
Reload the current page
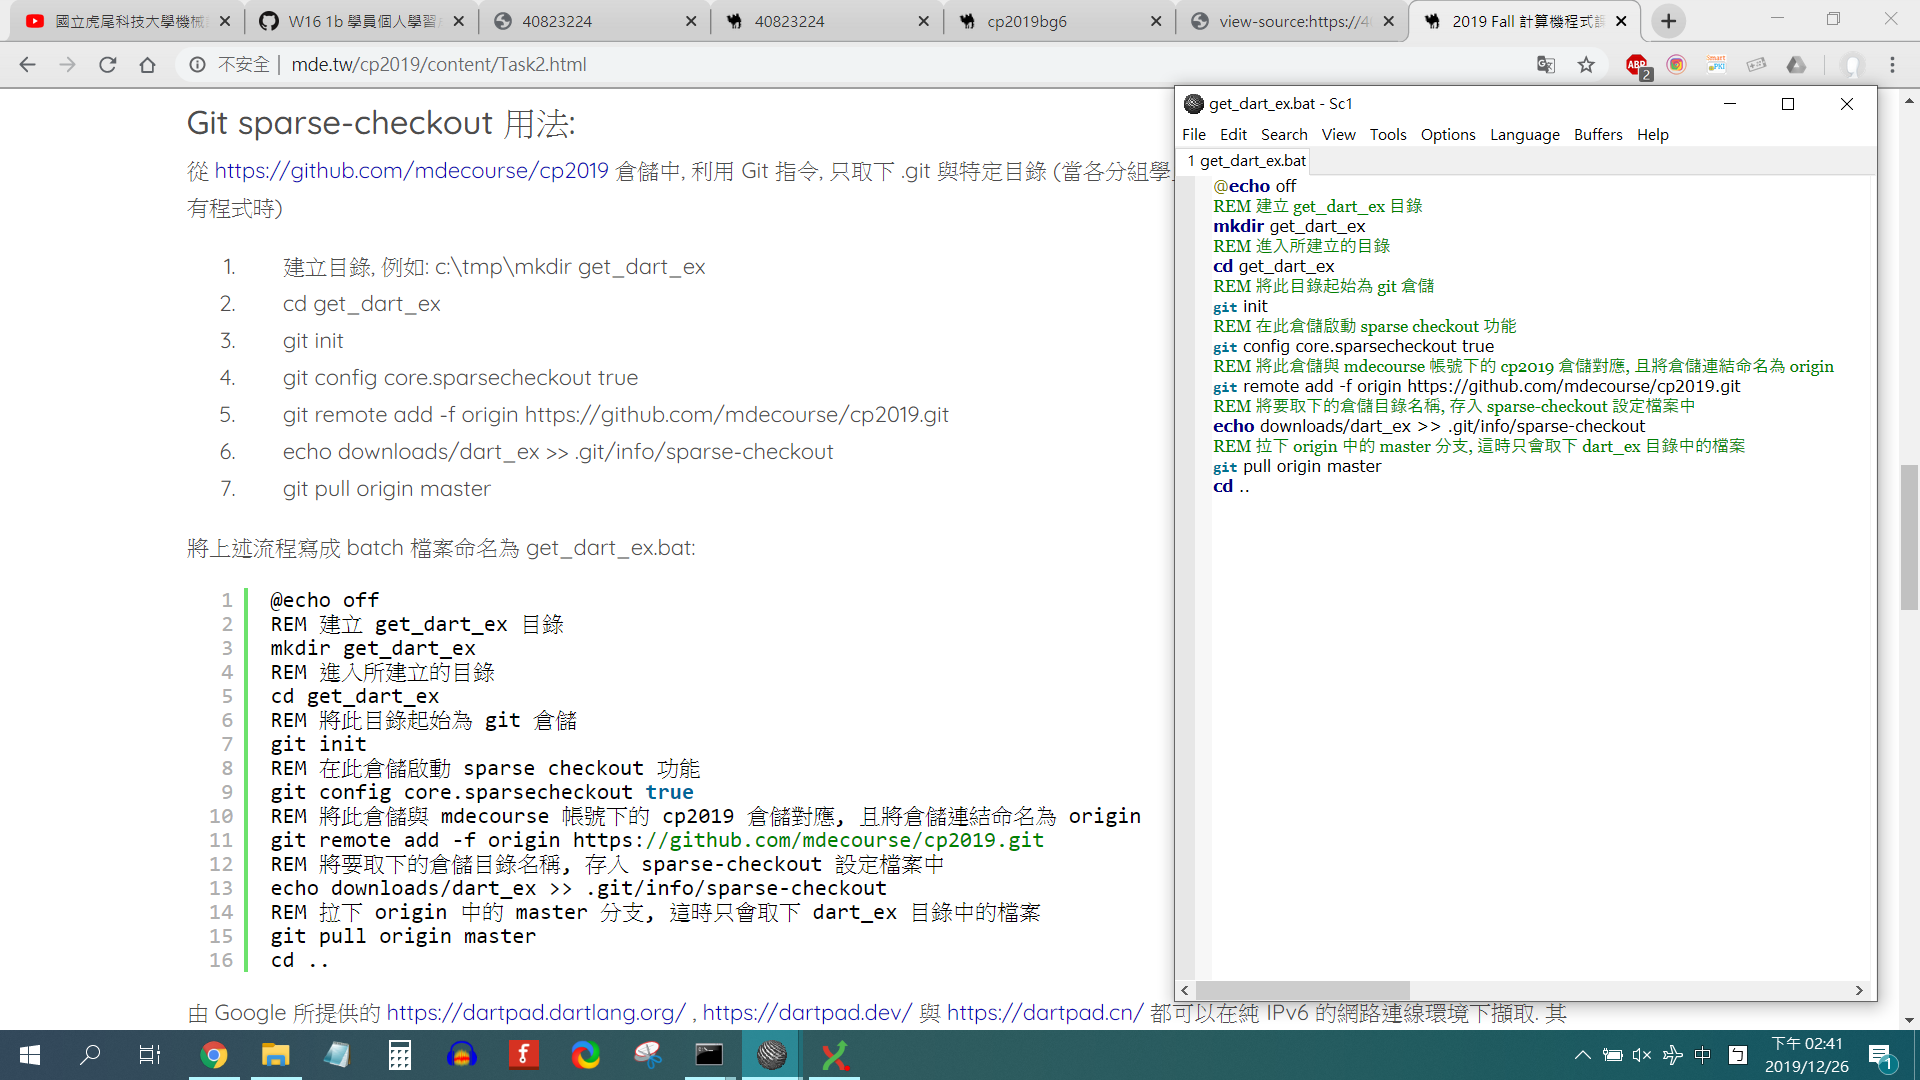(108, 65)
